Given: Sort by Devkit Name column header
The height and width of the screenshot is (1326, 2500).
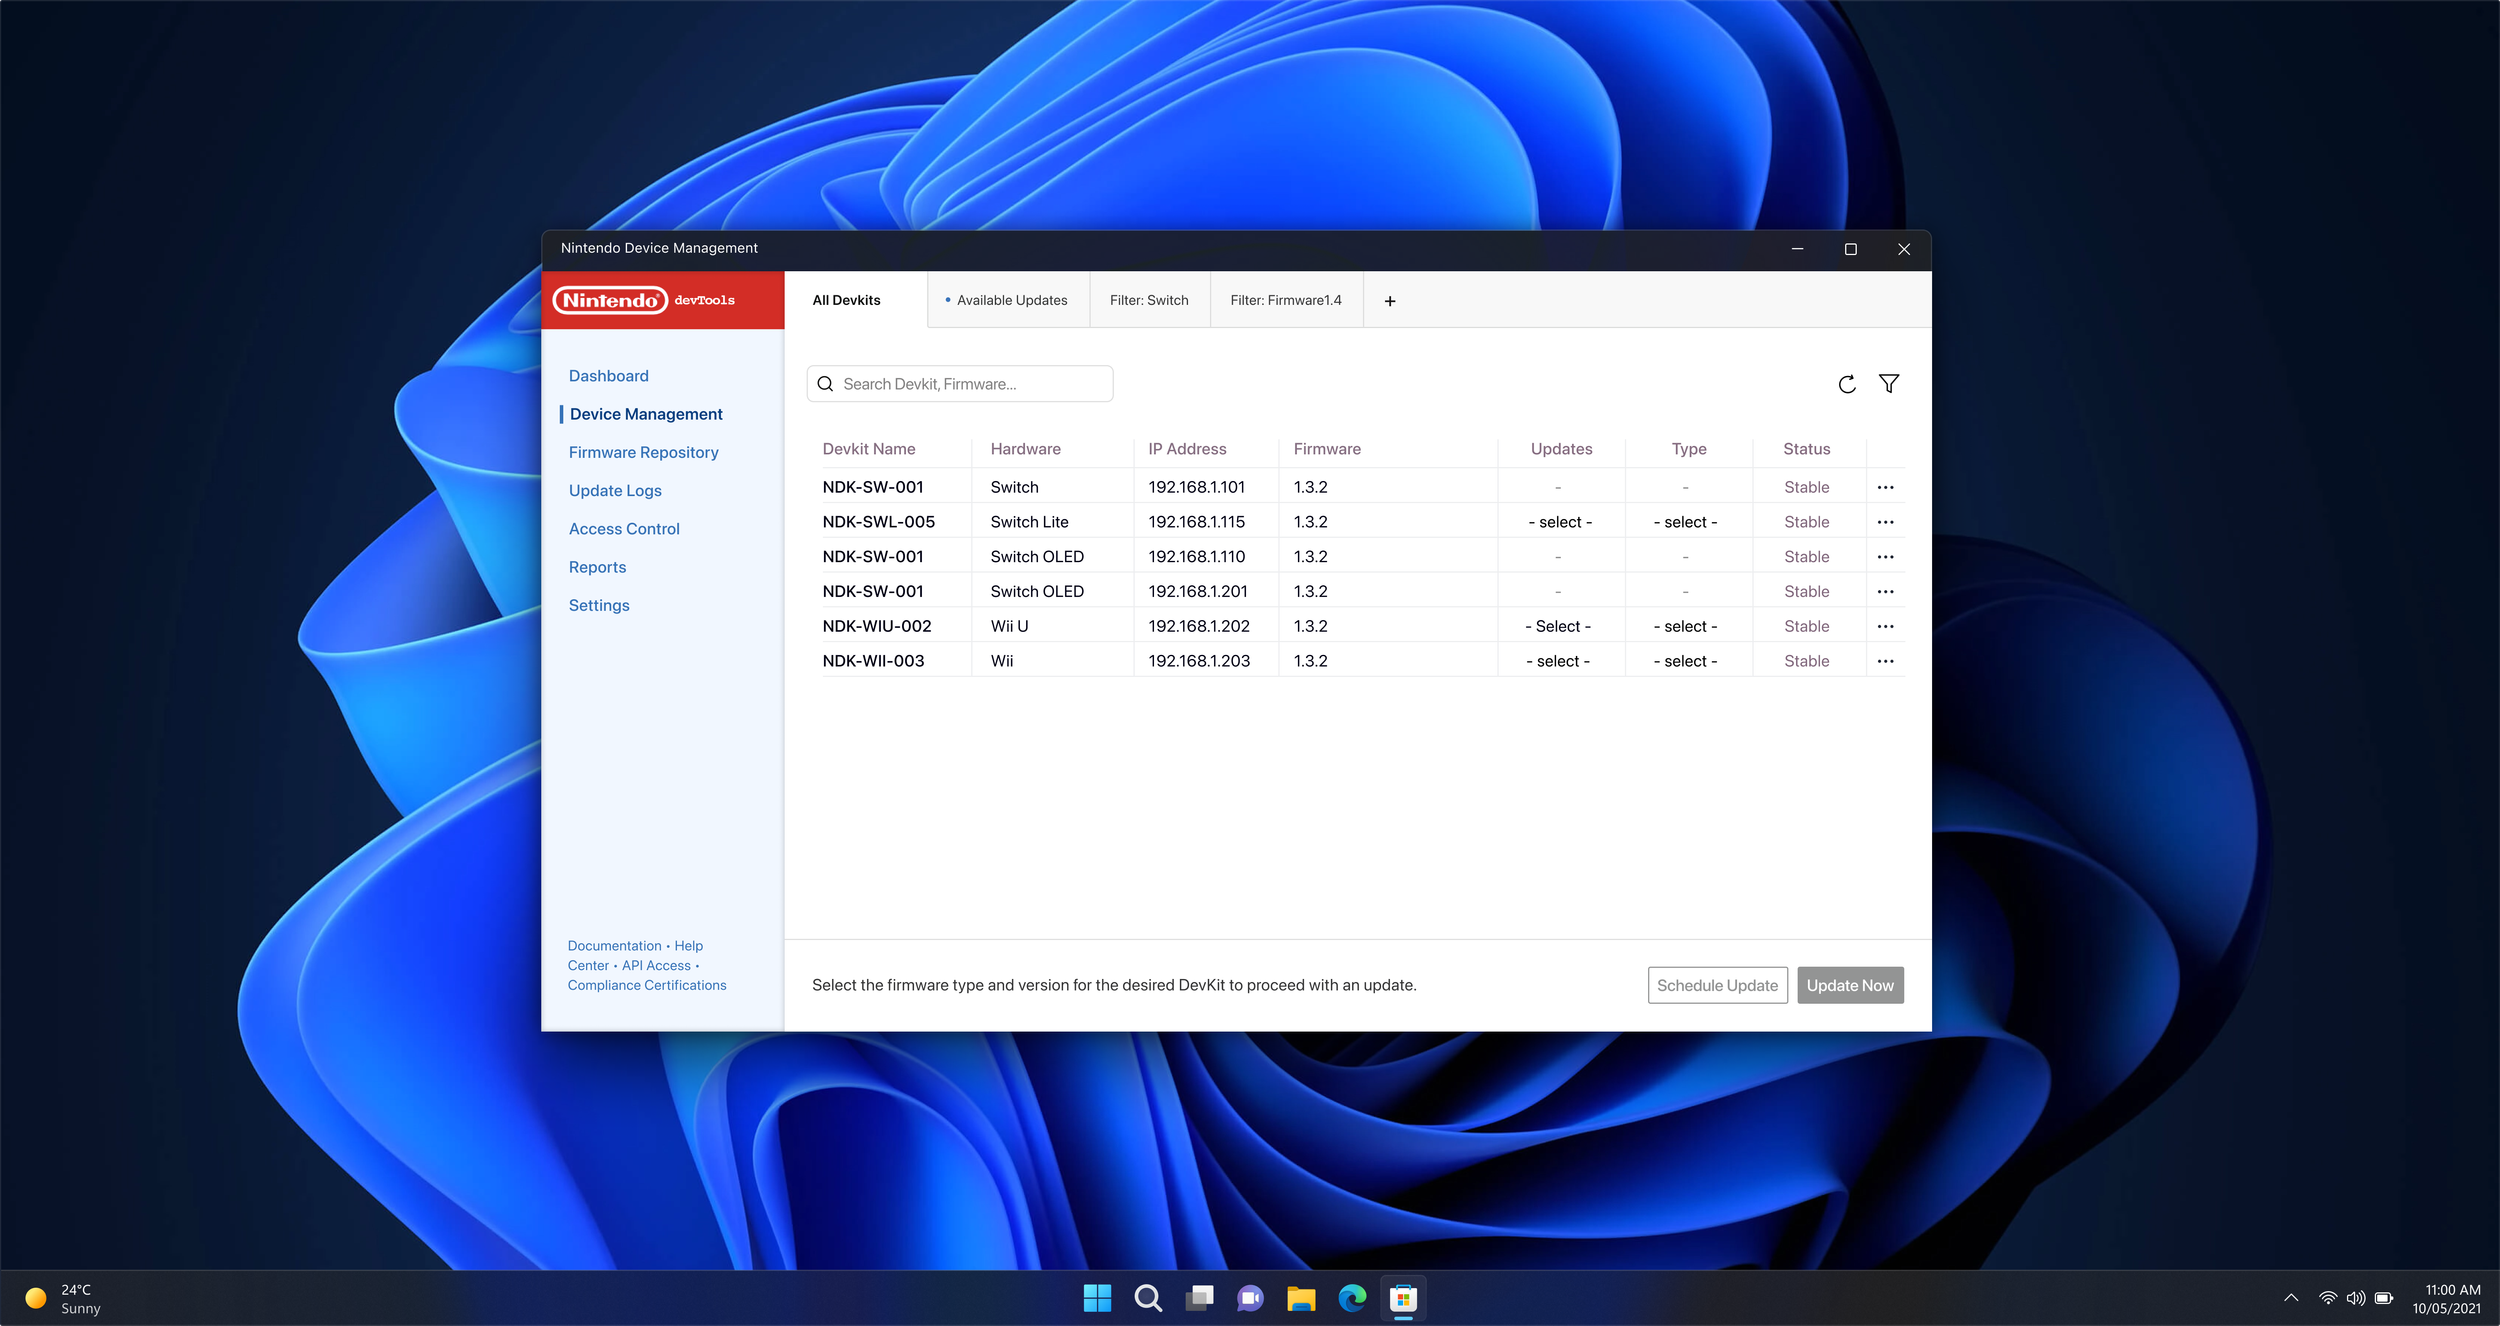Looking at the screenshot, I should pyautogui.click(x=868, y=449).
